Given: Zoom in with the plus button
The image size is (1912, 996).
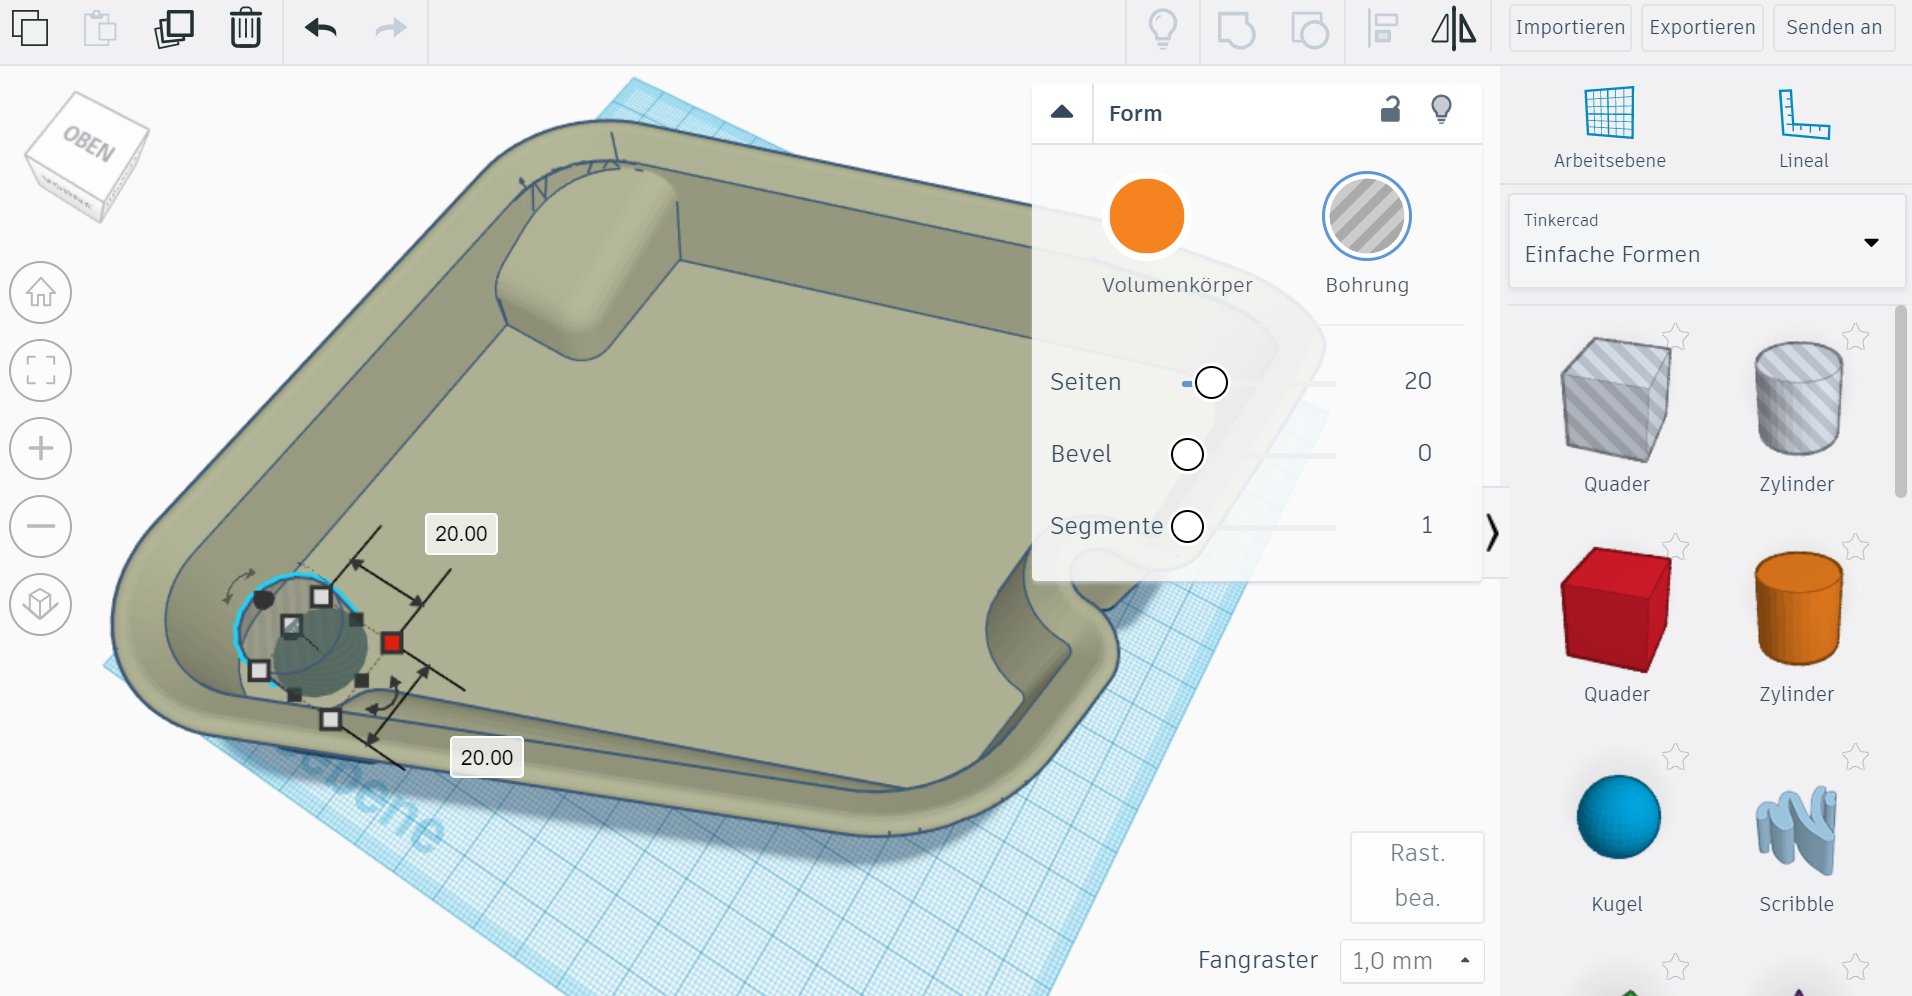Looking at the screenshot, I should pyautogui.click(x=40, y=448).
